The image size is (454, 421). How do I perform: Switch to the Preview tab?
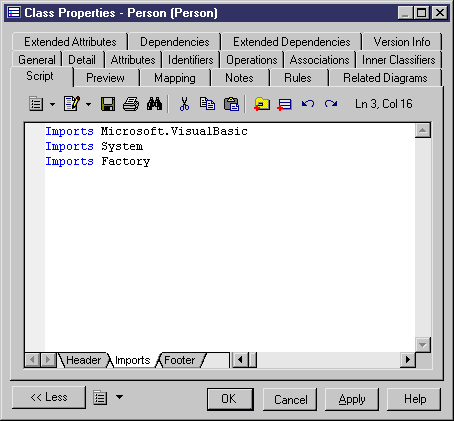tap(105, 78)
